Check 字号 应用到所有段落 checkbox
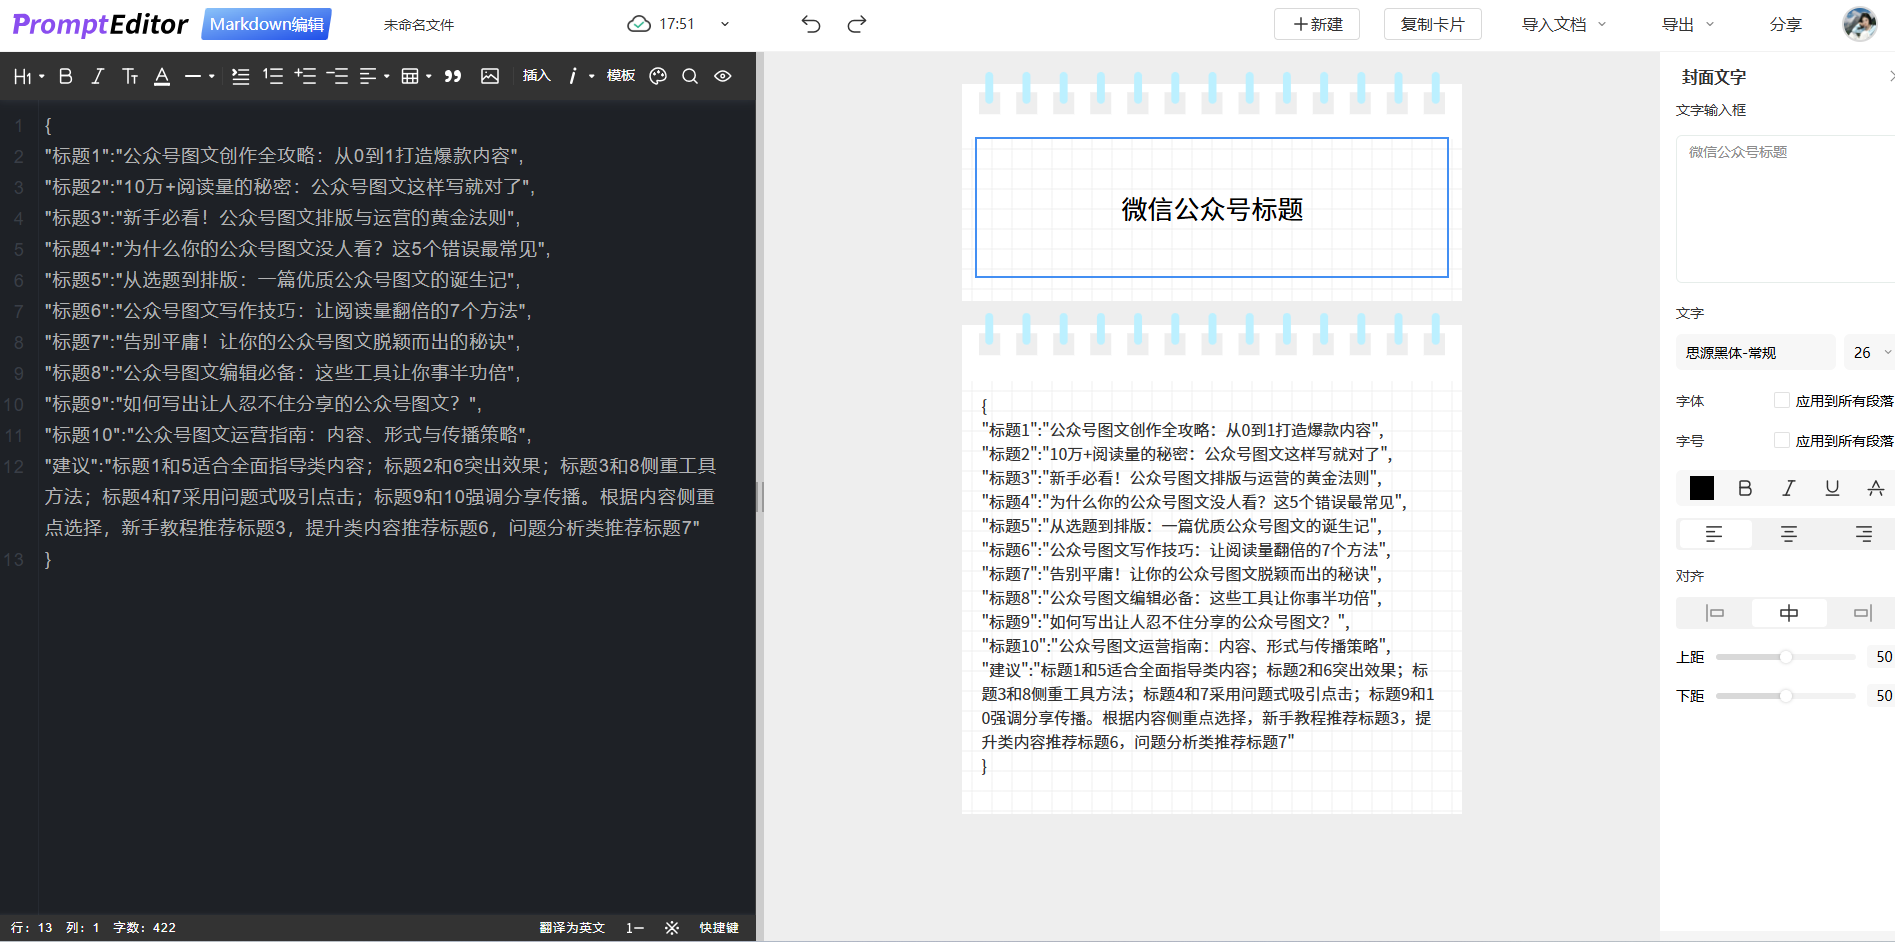The height and width of the screenshot is (942, 1895). click(x=1782, y=440)
